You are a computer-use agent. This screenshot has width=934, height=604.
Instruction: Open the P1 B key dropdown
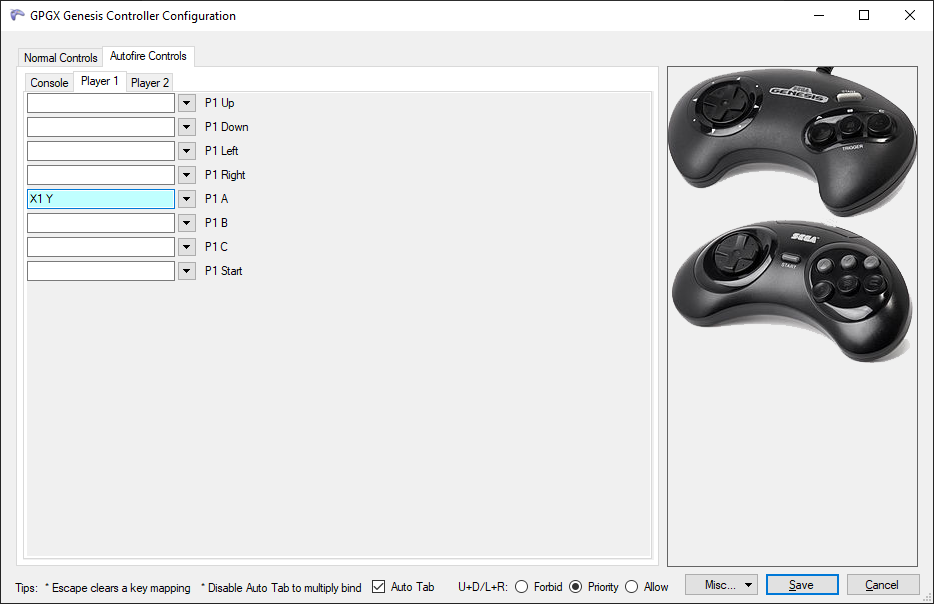(186, 222)
